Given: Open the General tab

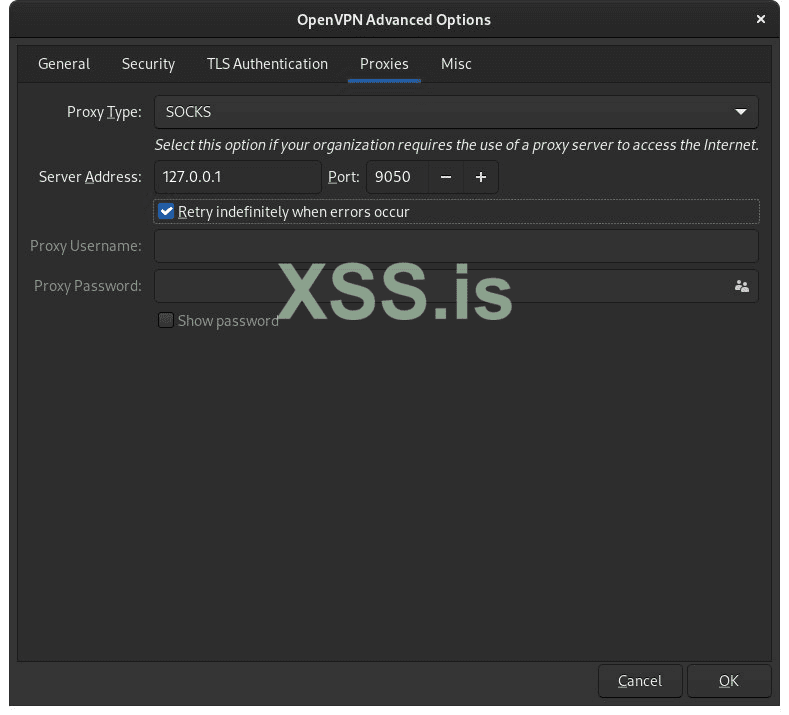Looking at the screenshot, I should pos(64,64).
